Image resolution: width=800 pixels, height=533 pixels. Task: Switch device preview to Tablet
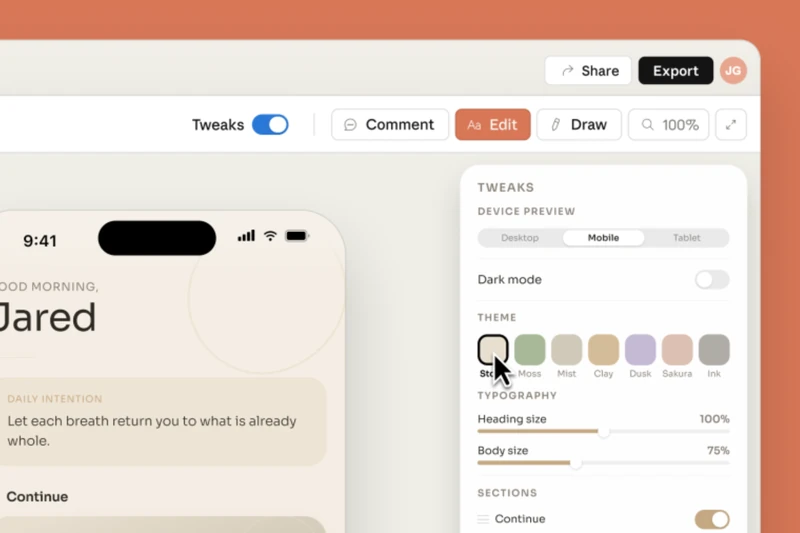686,238
